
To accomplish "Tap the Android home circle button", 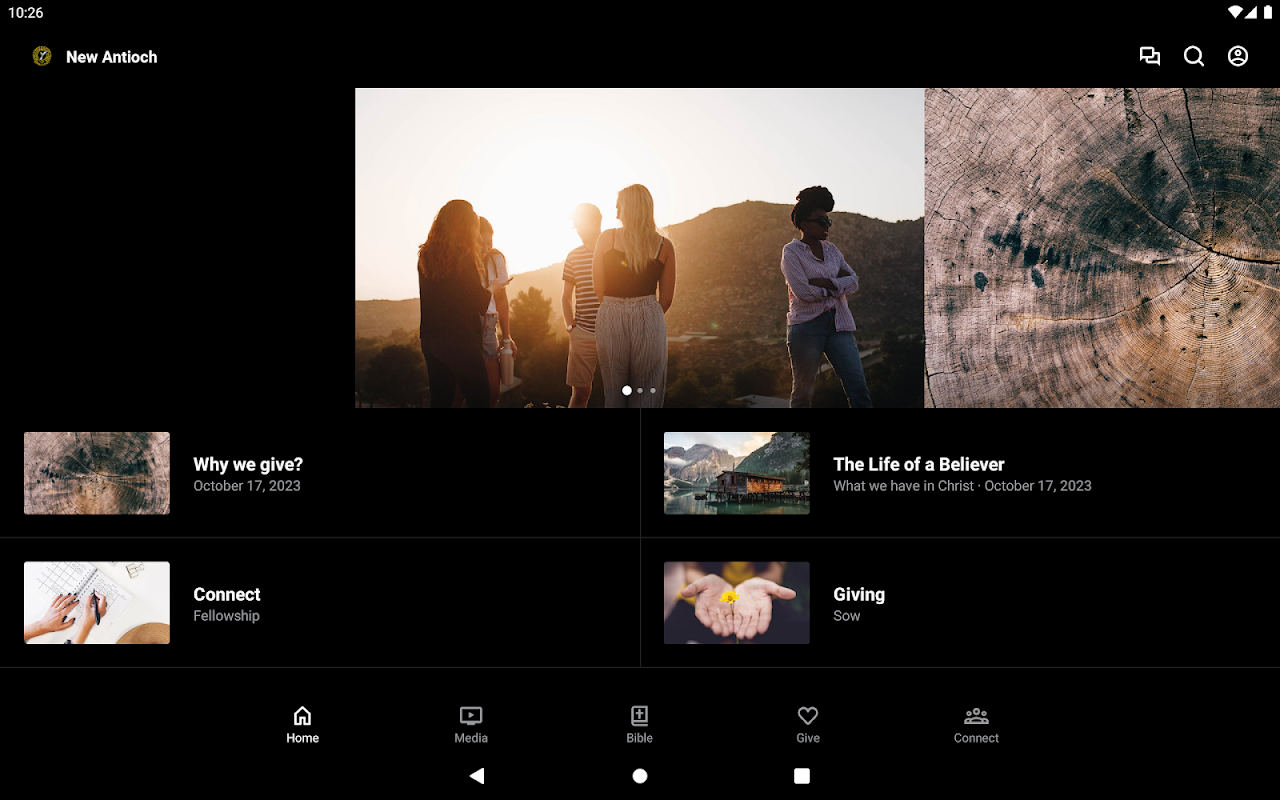I will (x=640, y=776).
